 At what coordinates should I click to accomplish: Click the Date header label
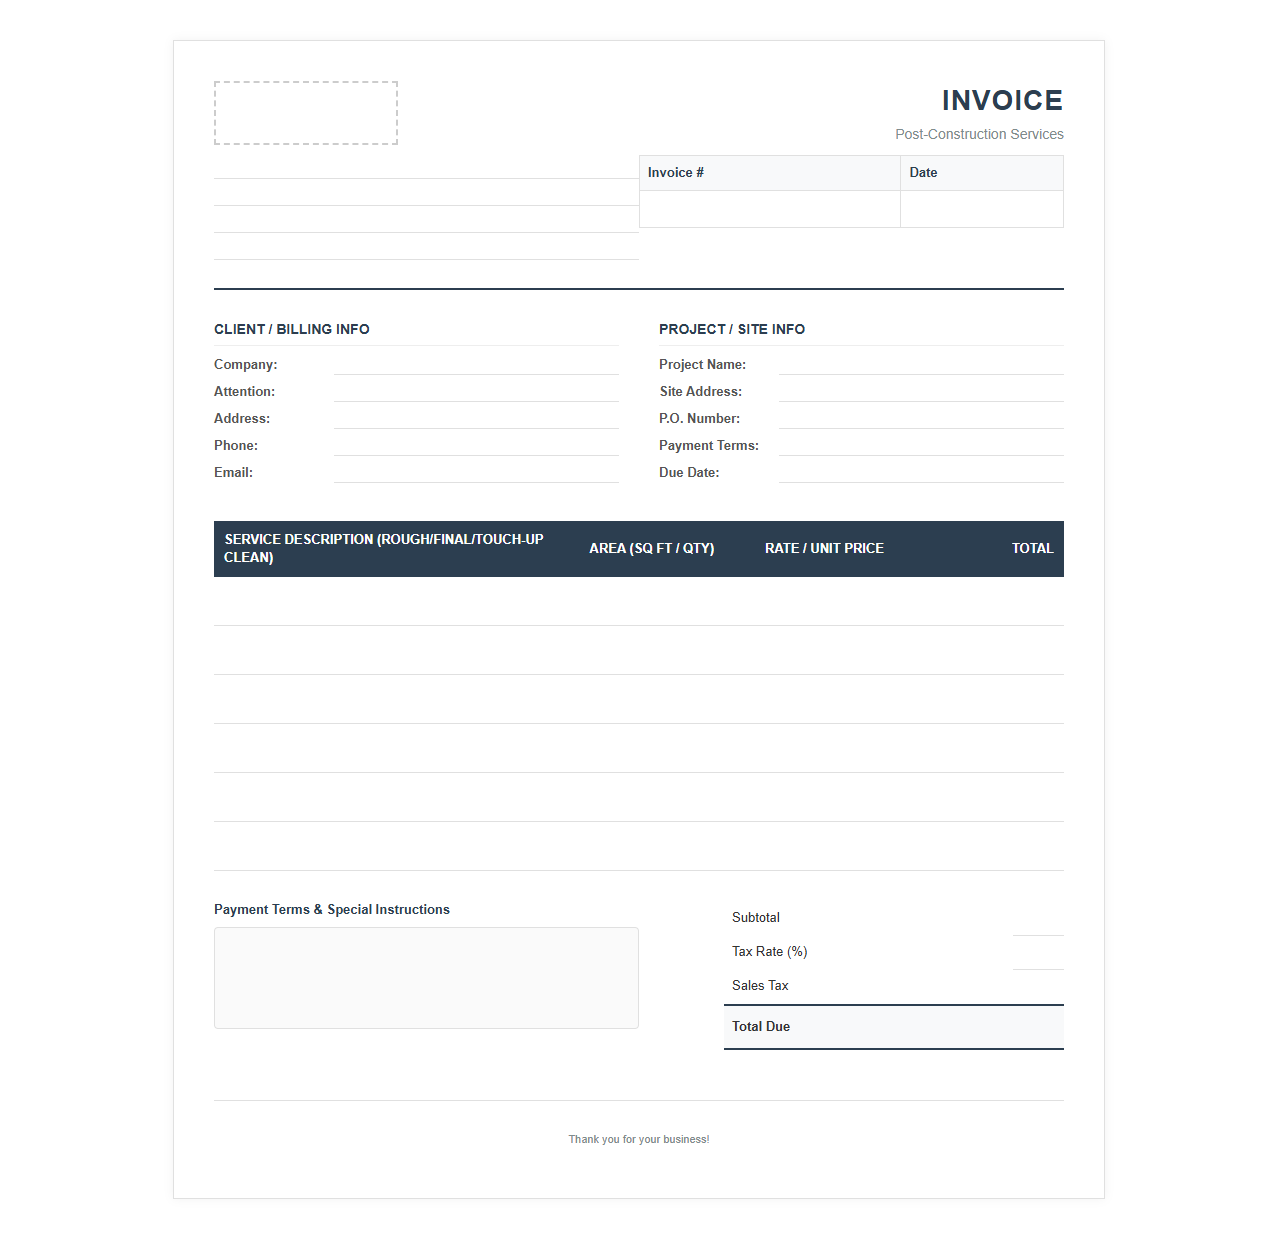pyautogui.click(x=923, y=172)
